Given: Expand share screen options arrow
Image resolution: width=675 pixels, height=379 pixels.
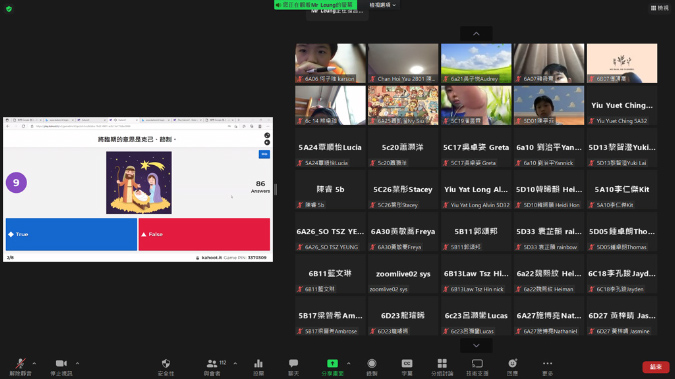Looking at the screenshot, I should (348, 363).
